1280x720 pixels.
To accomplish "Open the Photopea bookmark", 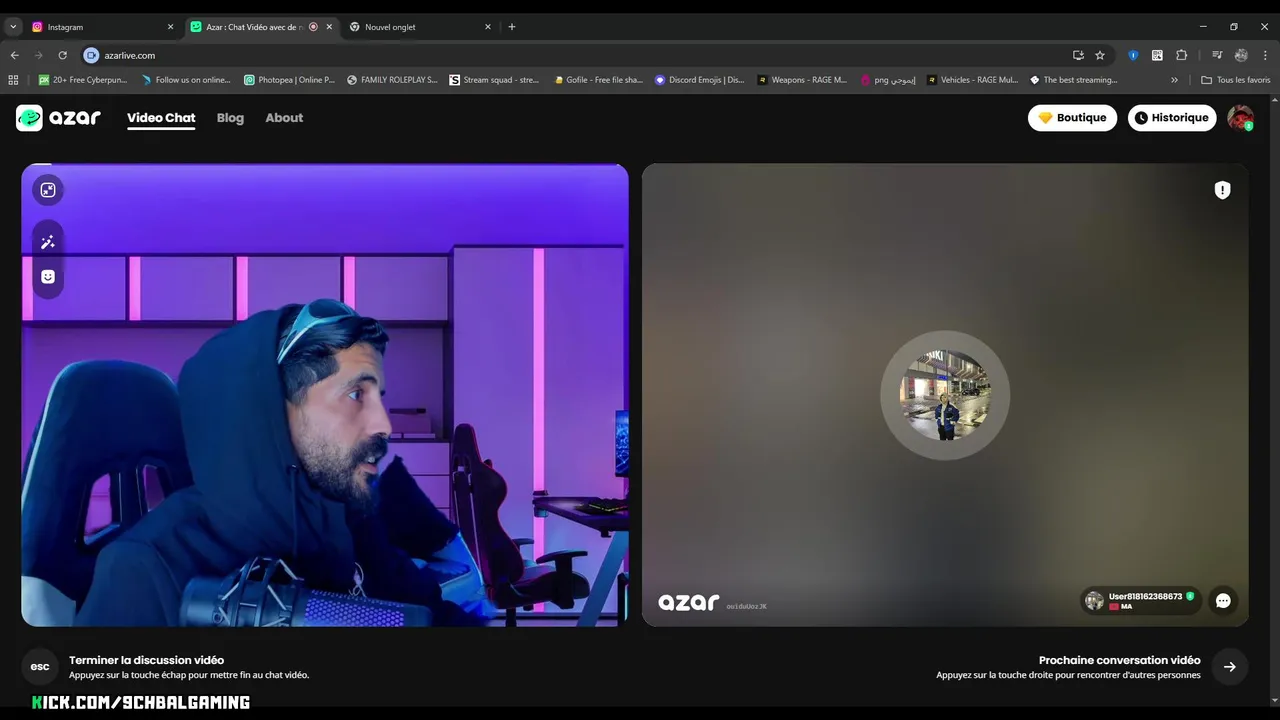I will tap(290, 80).
